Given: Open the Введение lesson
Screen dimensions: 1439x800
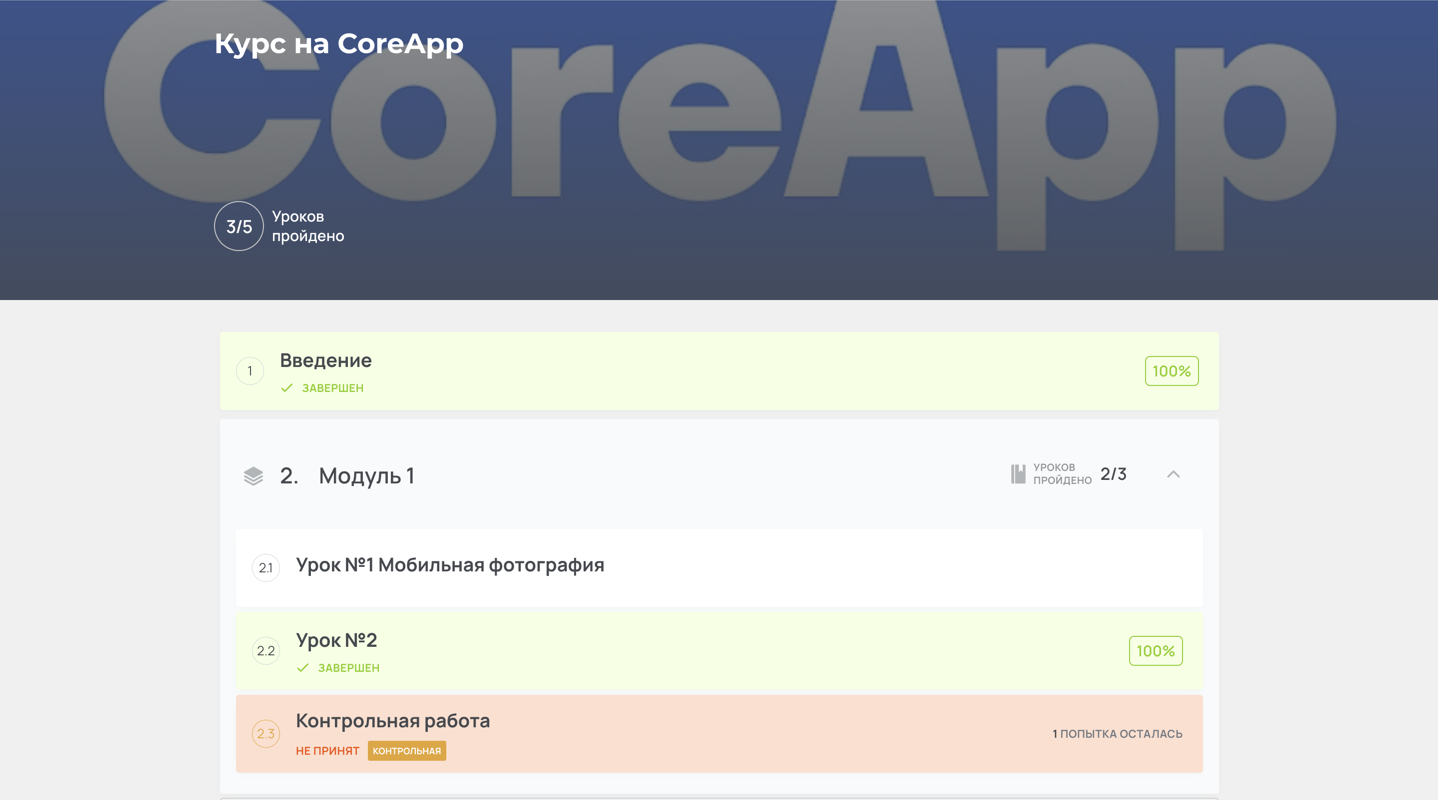Looking at the screenshot, I should [719, 371].
